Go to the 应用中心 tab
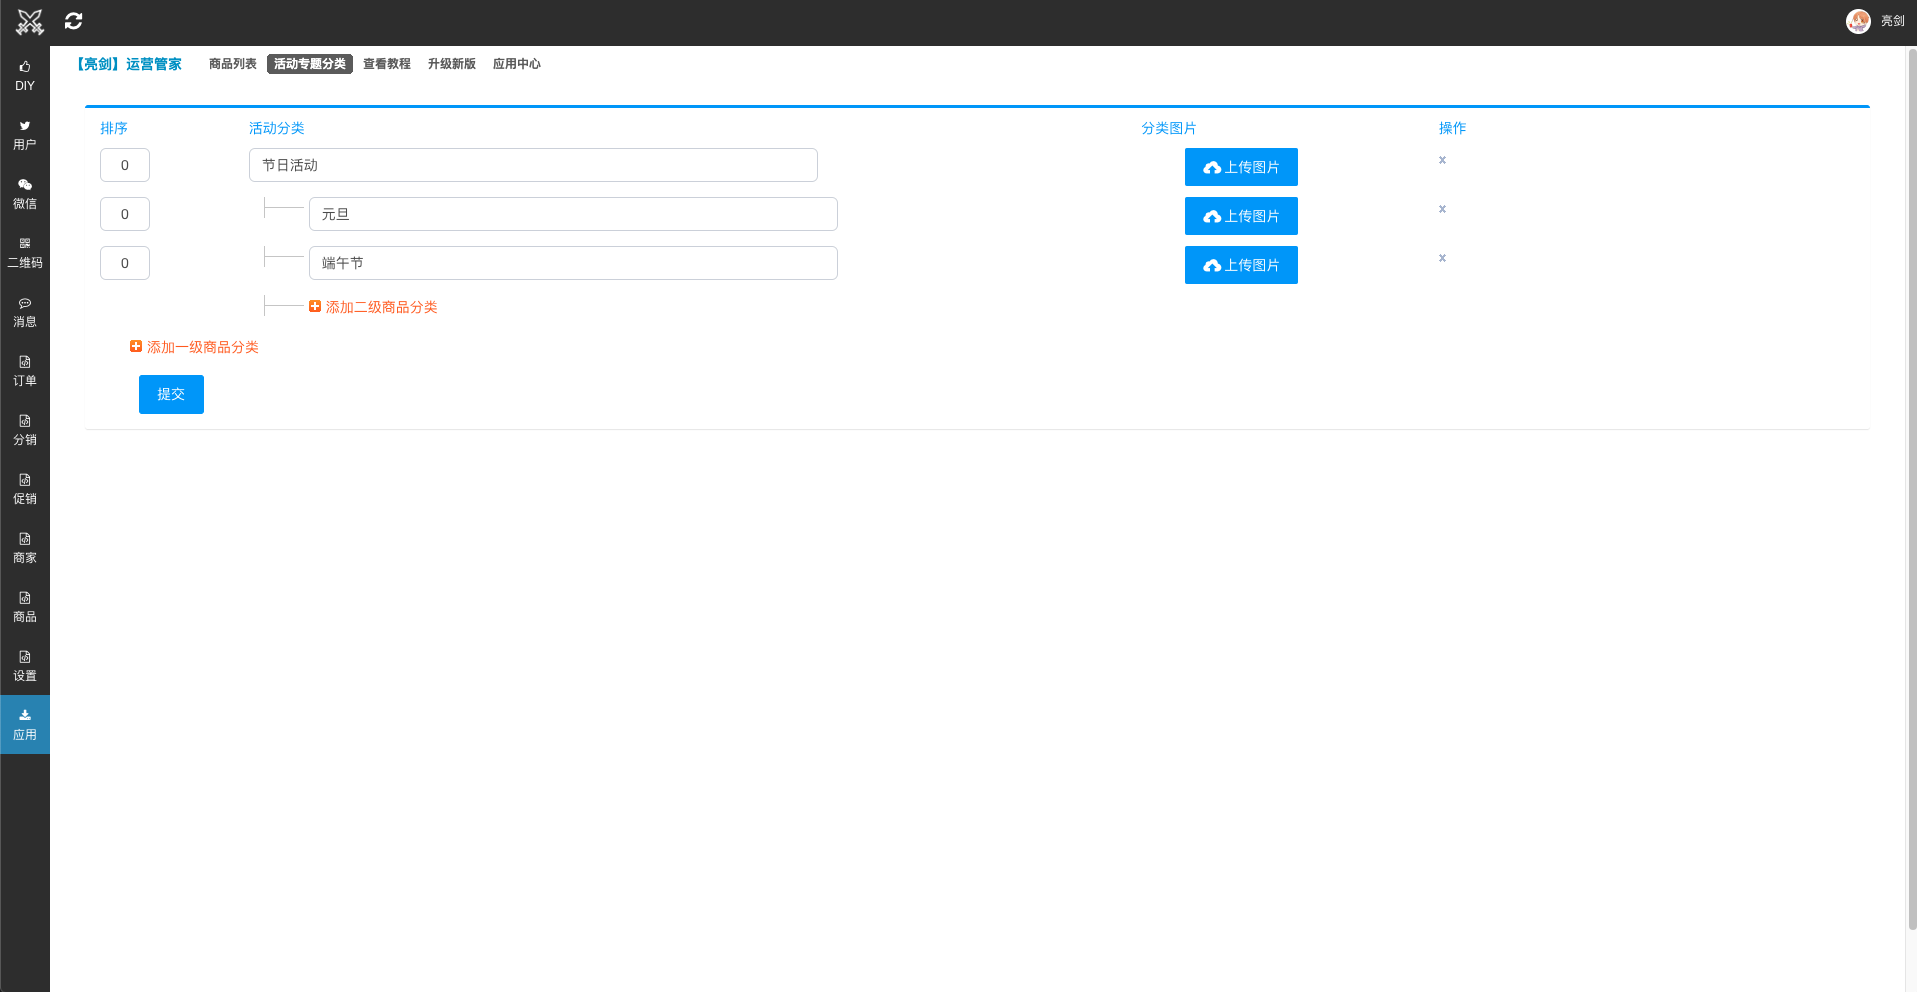Image resolution: width=1917 pixels, height=992 pixels. (517, 64)
